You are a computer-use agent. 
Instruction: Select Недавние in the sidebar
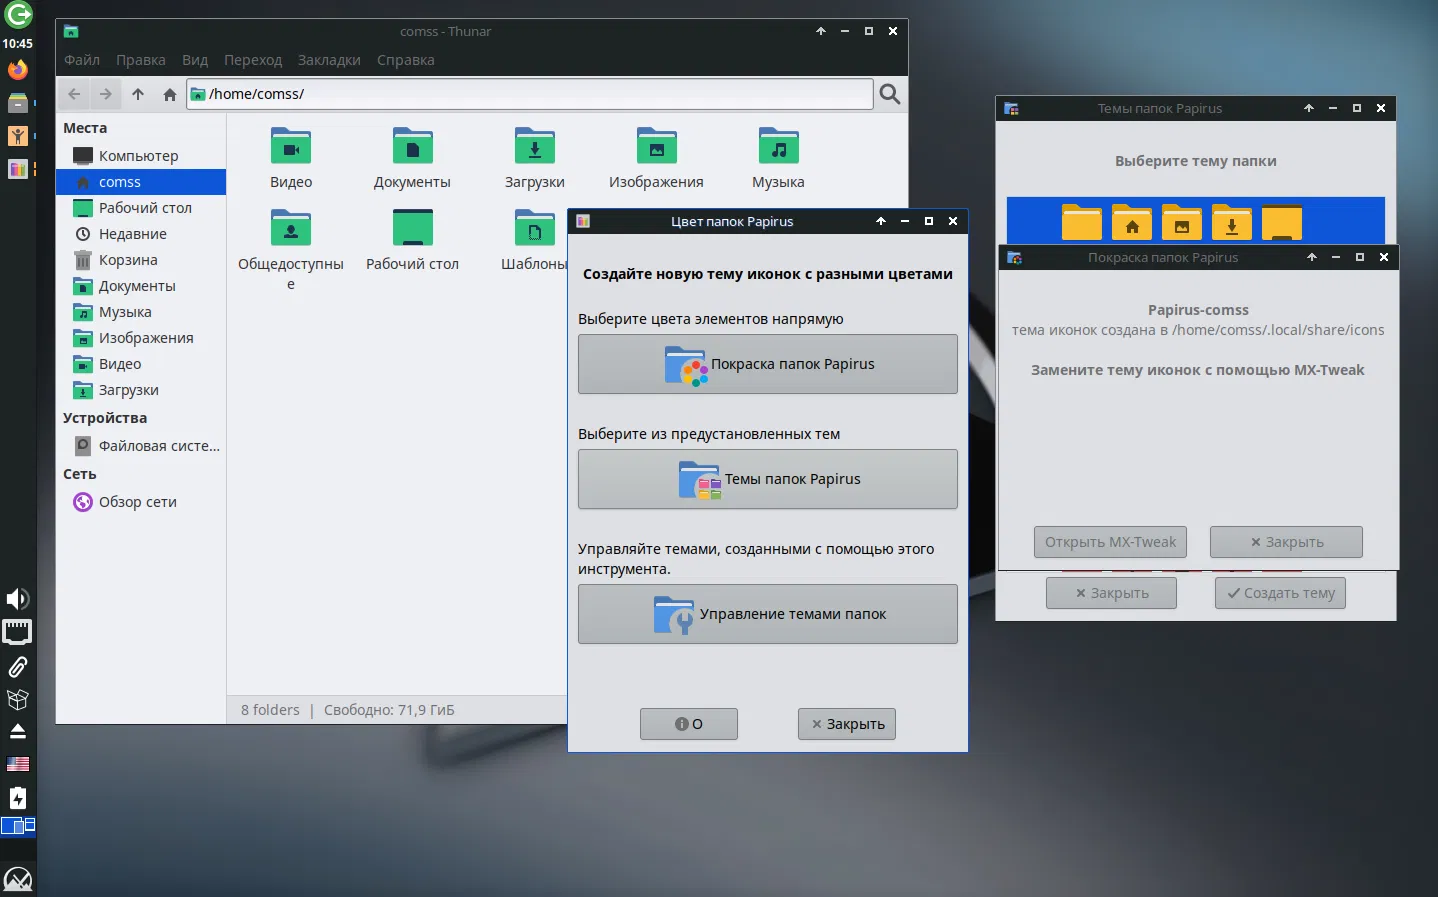click(x=141, y=234)
